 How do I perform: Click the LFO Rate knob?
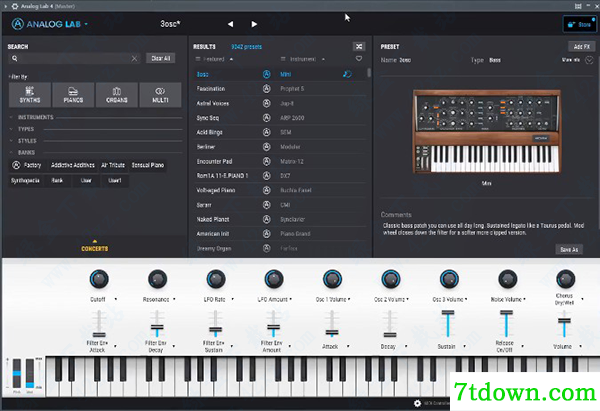click(216, 279)
